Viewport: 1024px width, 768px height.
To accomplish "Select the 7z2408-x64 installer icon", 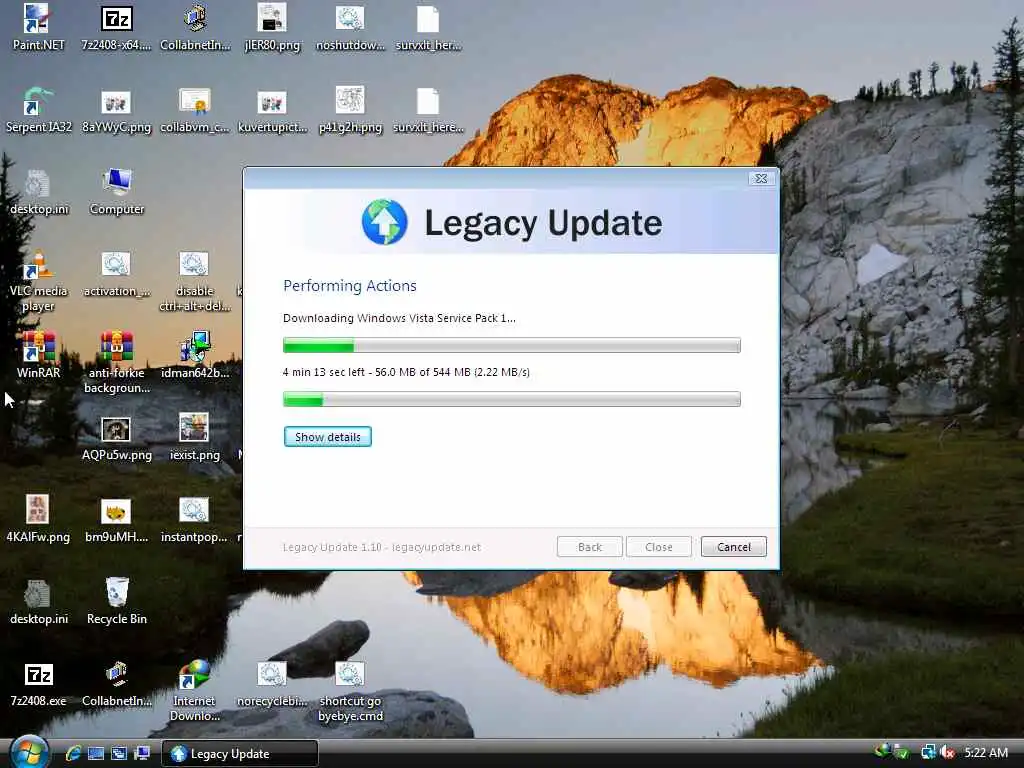I will coord(116,27).
